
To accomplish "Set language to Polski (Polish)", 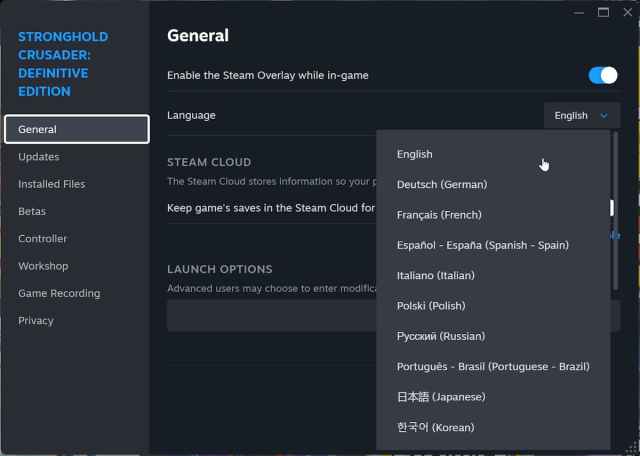I will point(430,306).
